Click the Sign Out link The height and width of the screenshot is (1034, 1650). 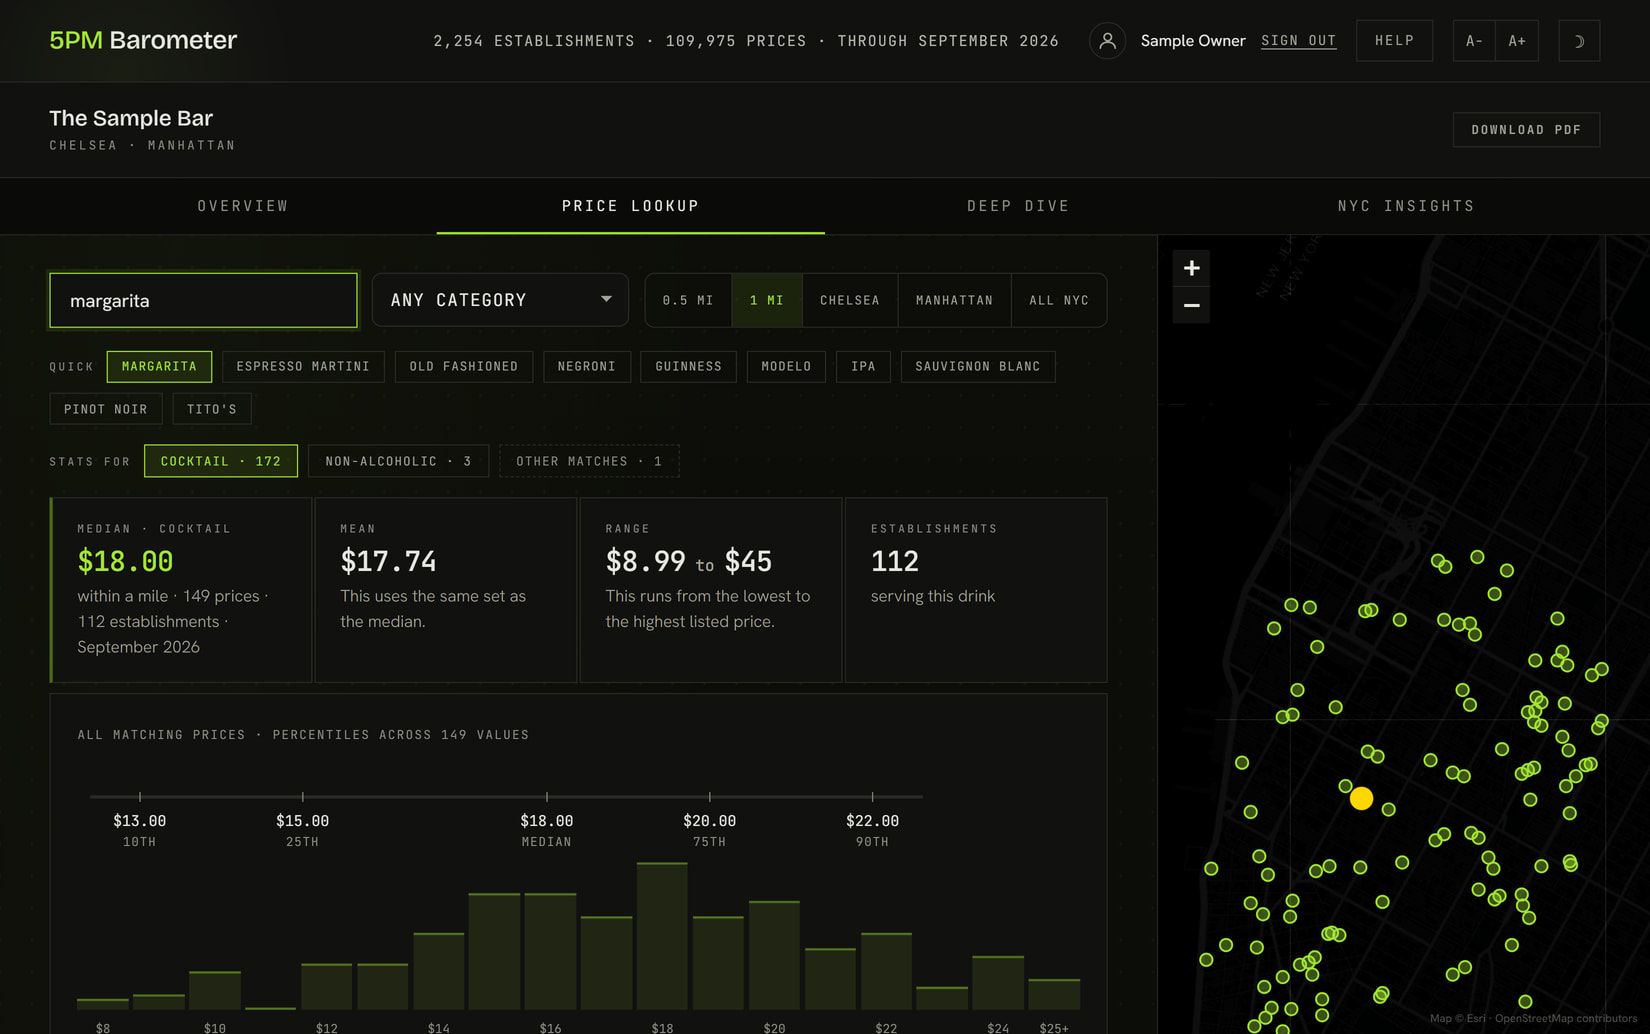(x=1298, y=41)
